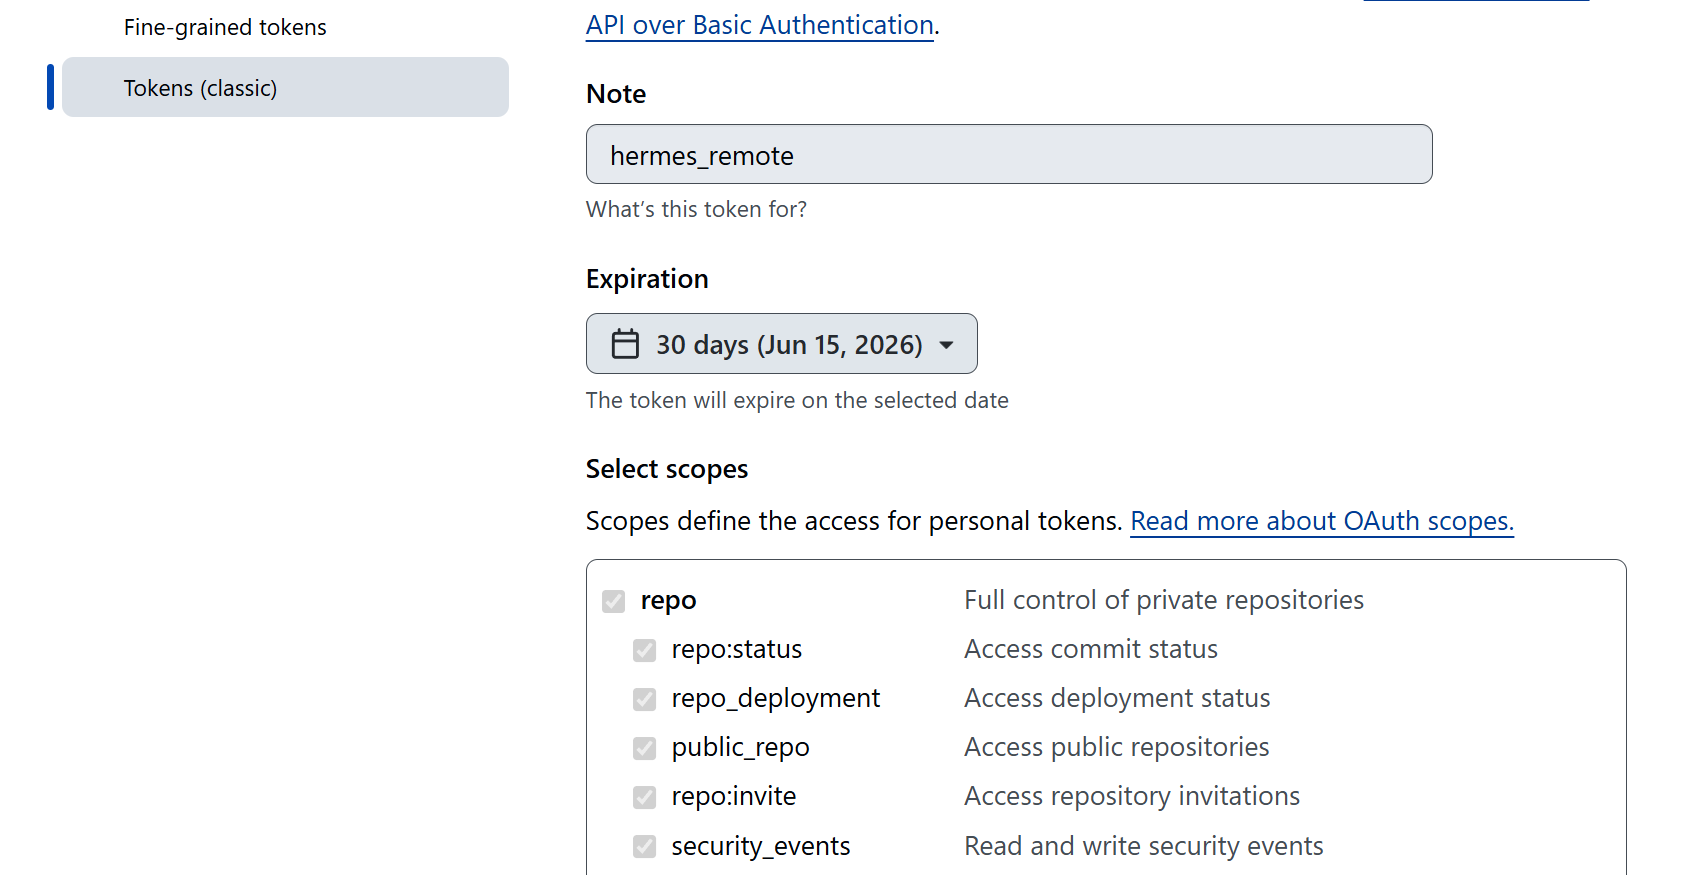Viewport: 1695px width, 875px height.
Task: Click 'Access deployment status' description
Action: coord(1117,698)
